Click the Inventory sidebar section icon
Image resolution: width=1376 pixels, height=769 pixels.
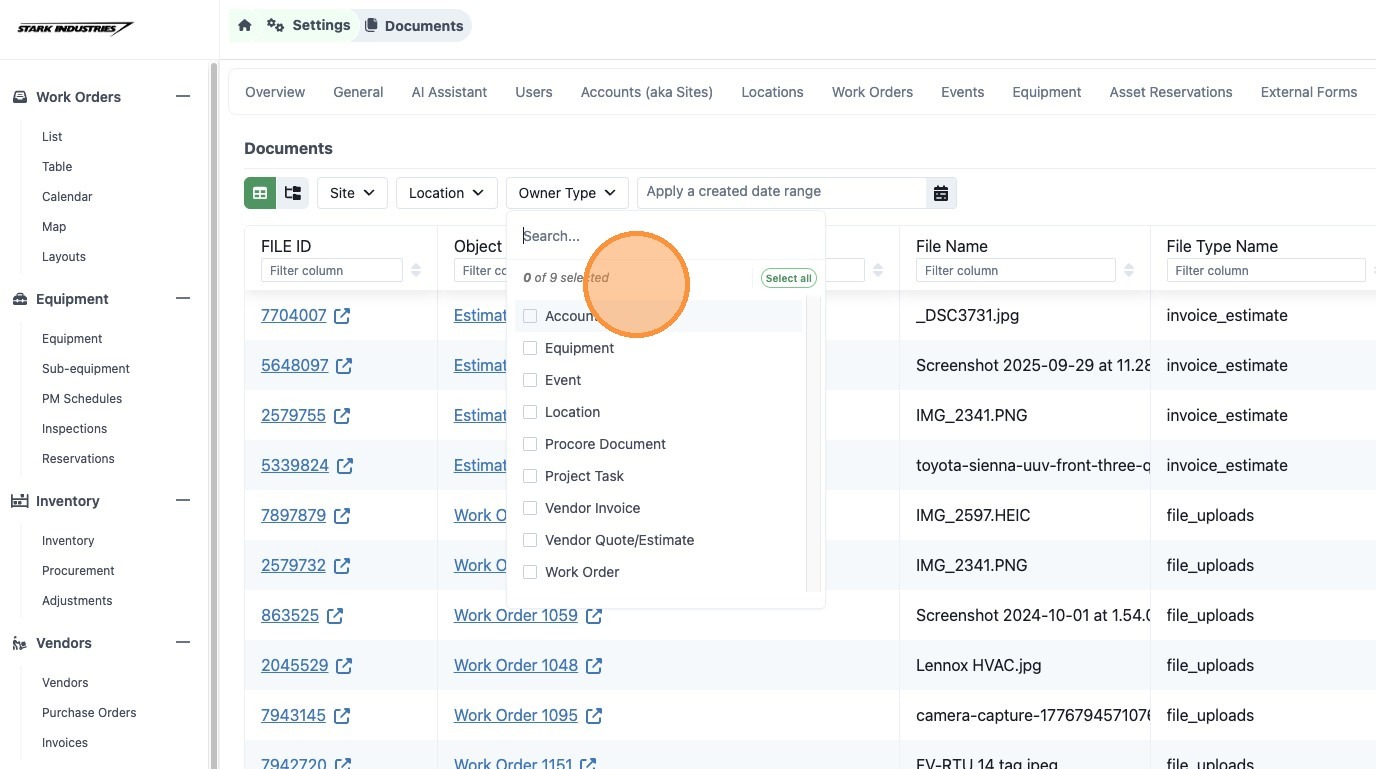point(19,501)
